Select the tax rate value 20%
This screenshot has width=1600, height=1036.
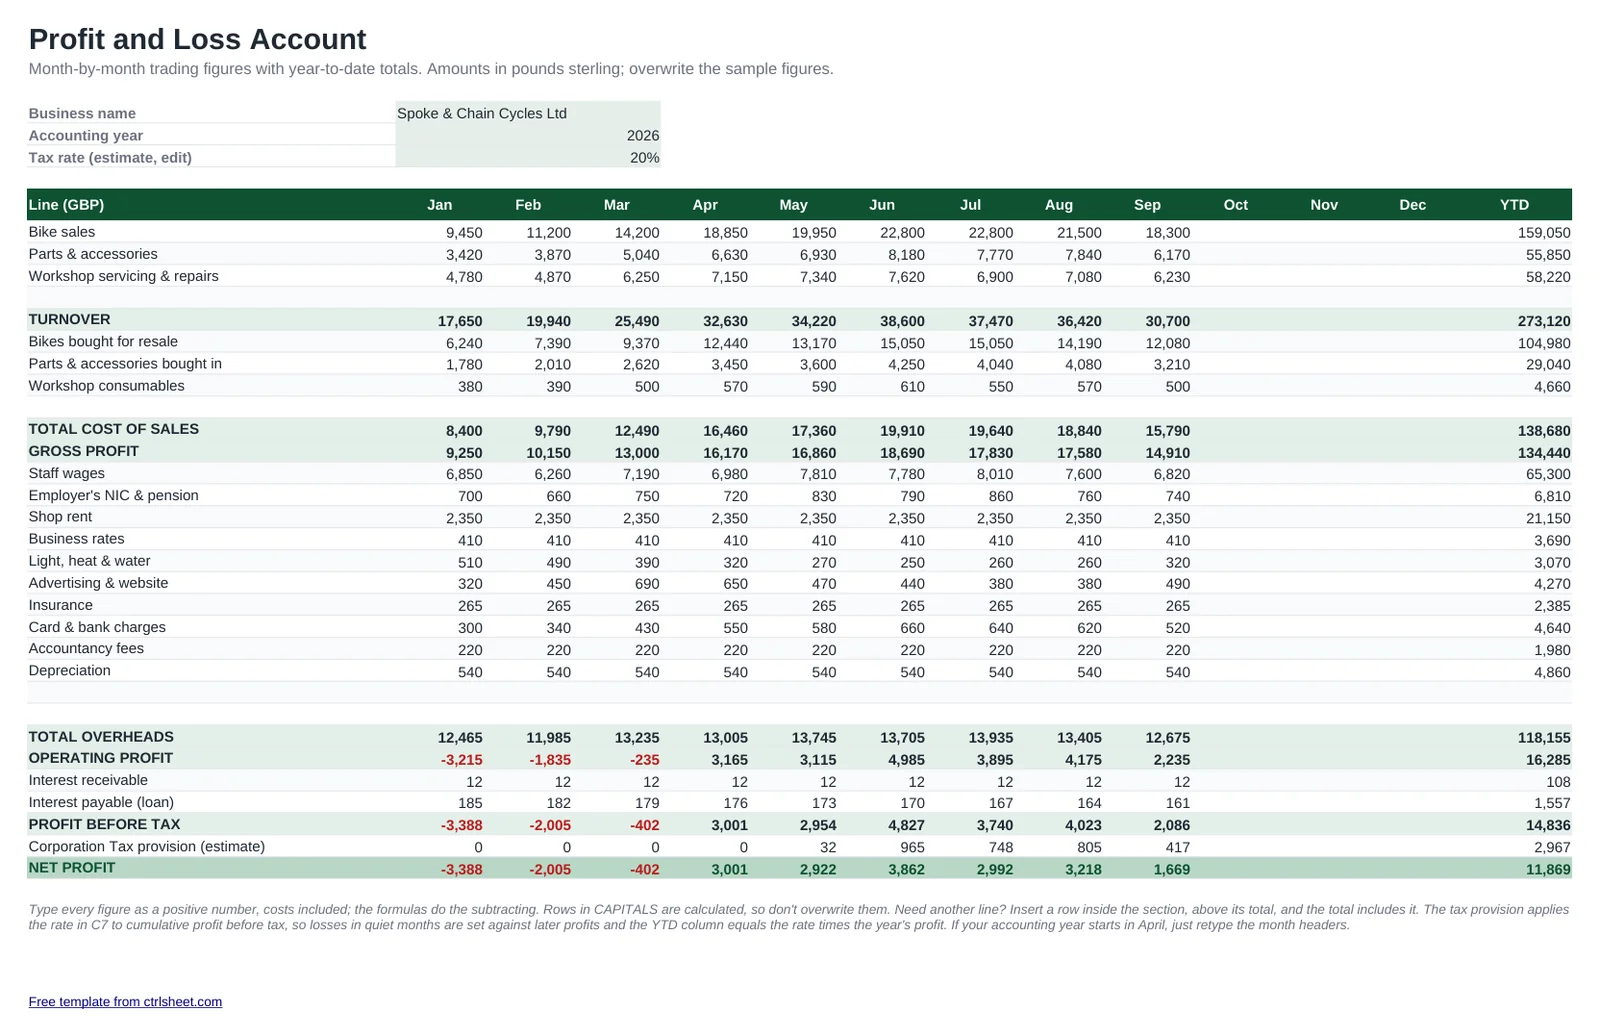point(528,157)
